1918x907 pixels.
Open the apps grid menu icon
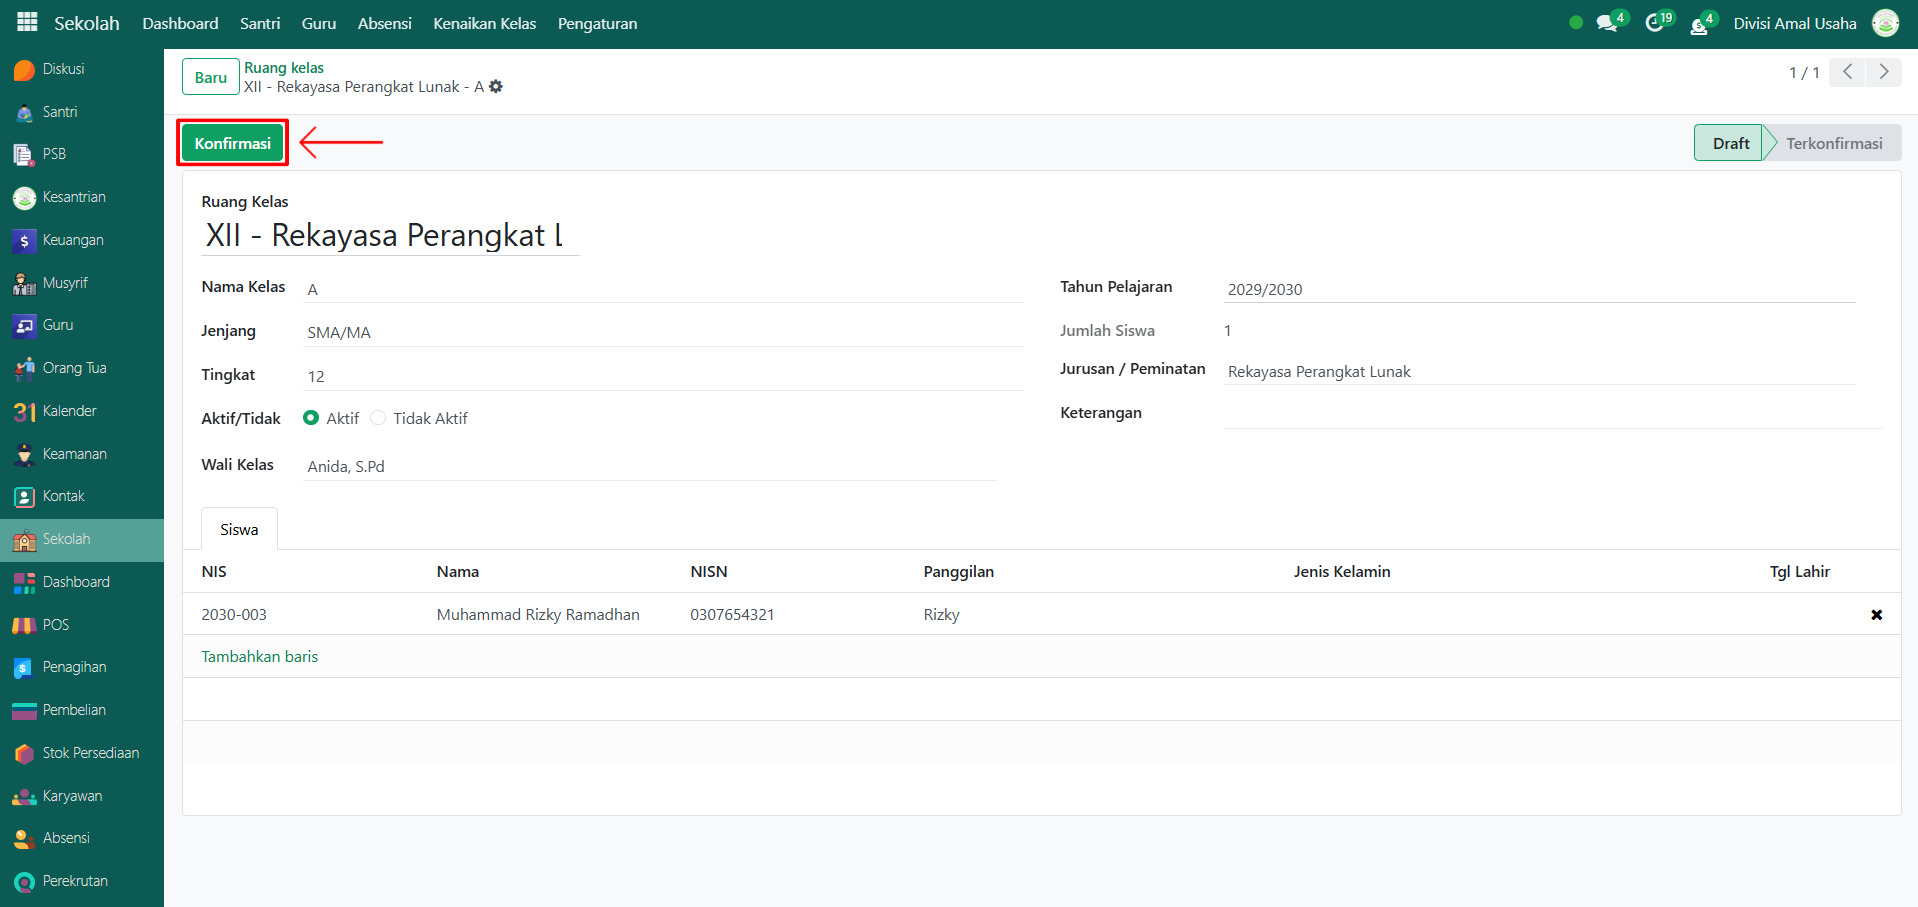[x=27, y=22]
